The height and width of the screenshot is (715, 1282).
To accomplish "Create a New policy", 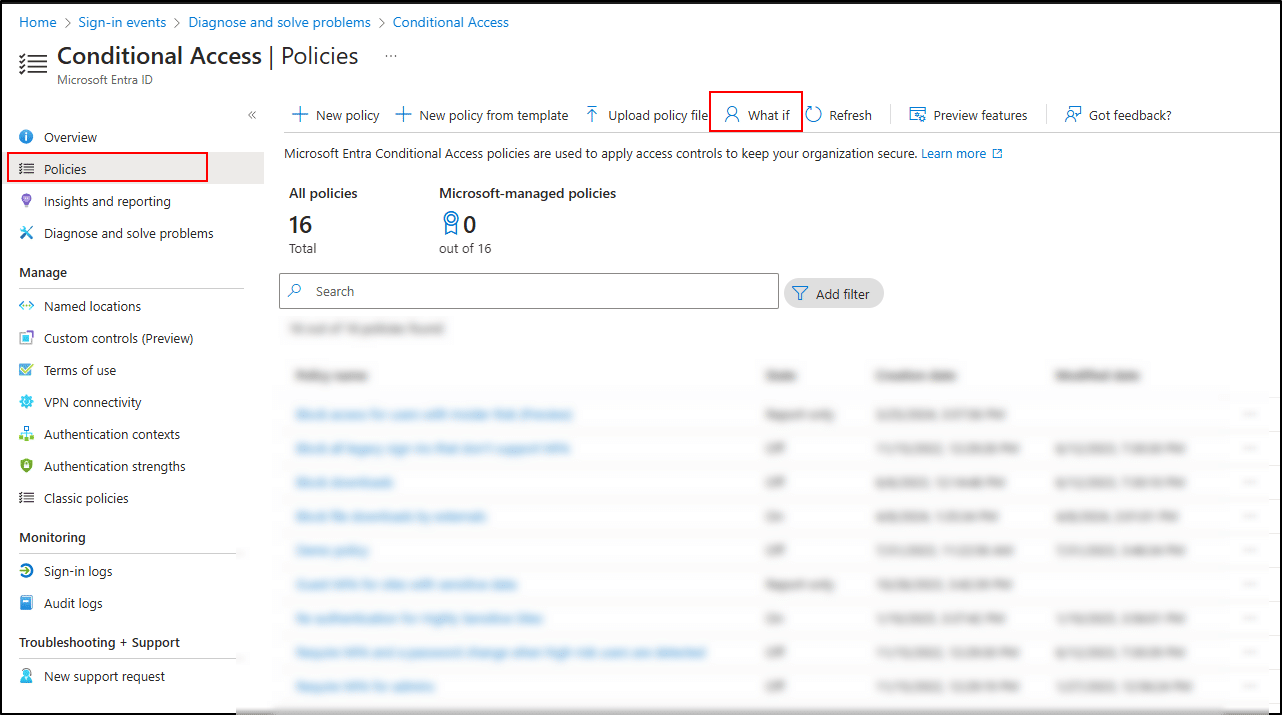I will point(335,115).
